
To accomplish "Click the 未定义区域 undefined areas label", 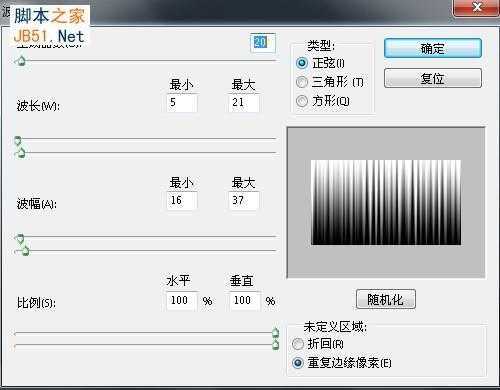I will point(335,327).
